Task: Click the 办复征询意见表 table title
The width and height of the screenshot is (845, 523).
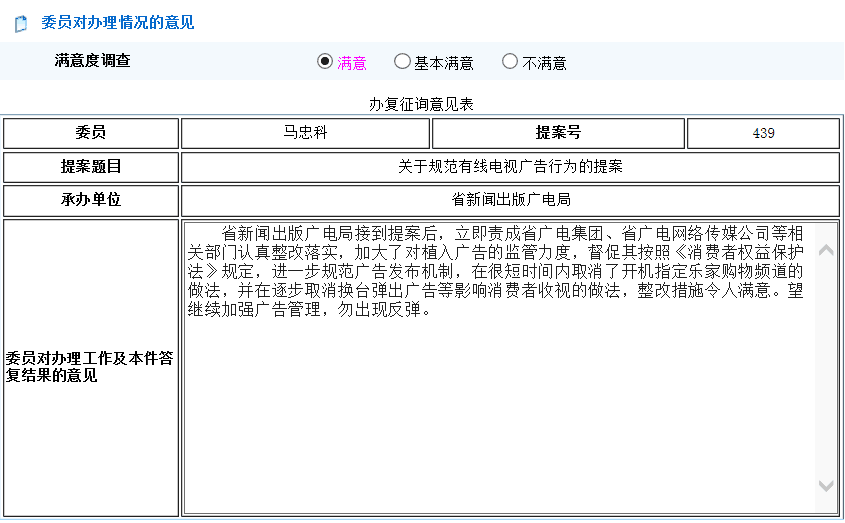Action: [x=421, y=104]
